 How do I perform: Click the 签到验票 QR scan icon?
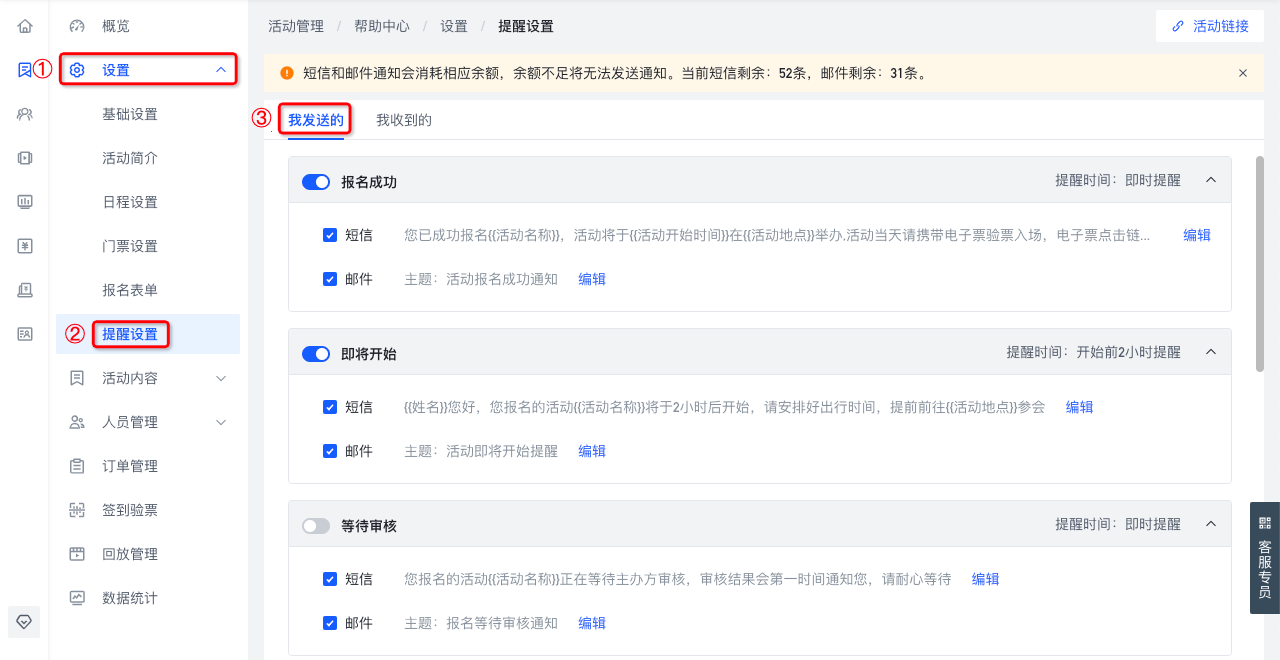point(77,510)
